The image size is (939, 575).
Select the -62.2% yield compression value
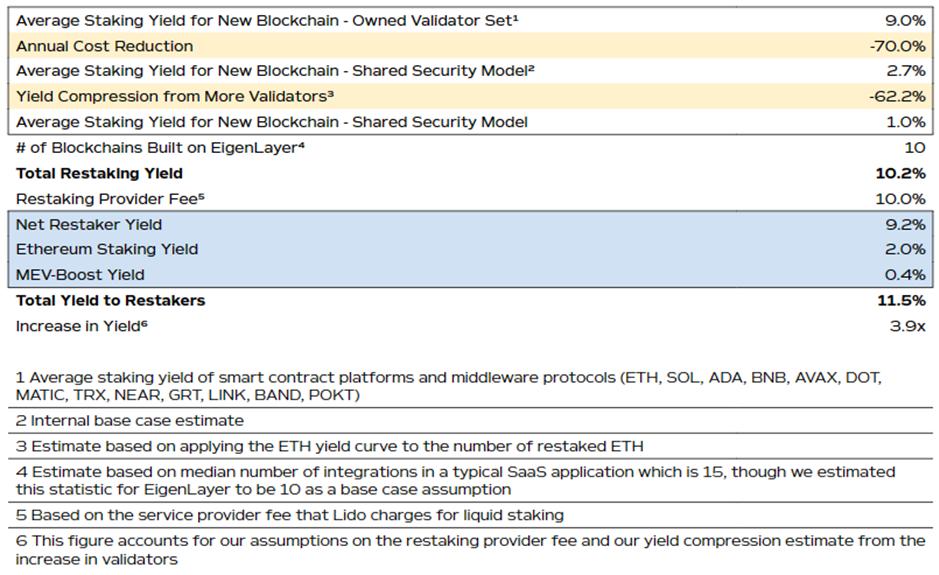pos(897,96)
